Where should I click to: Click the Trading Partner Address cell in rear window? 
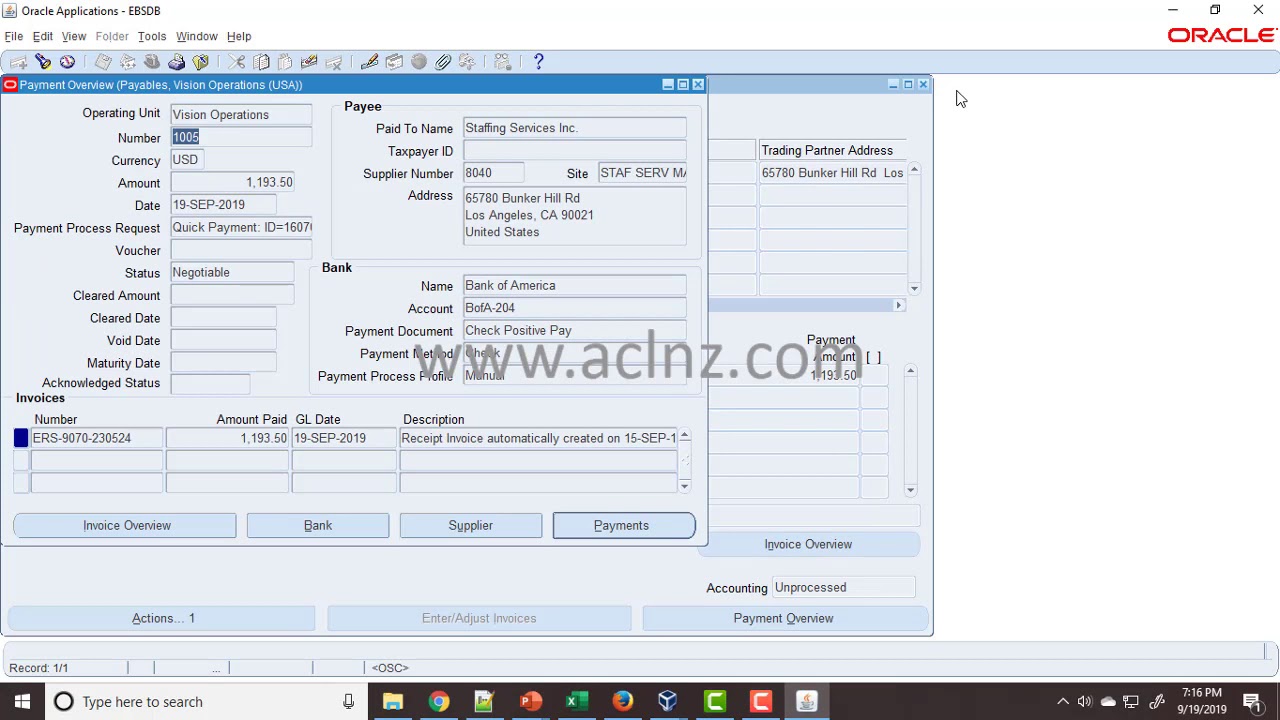point(833,173)
